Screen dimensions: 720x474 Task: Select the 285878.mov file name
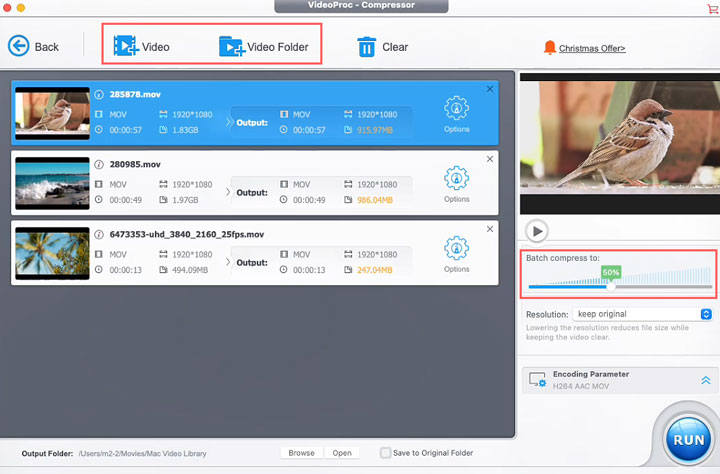point(135,95)
